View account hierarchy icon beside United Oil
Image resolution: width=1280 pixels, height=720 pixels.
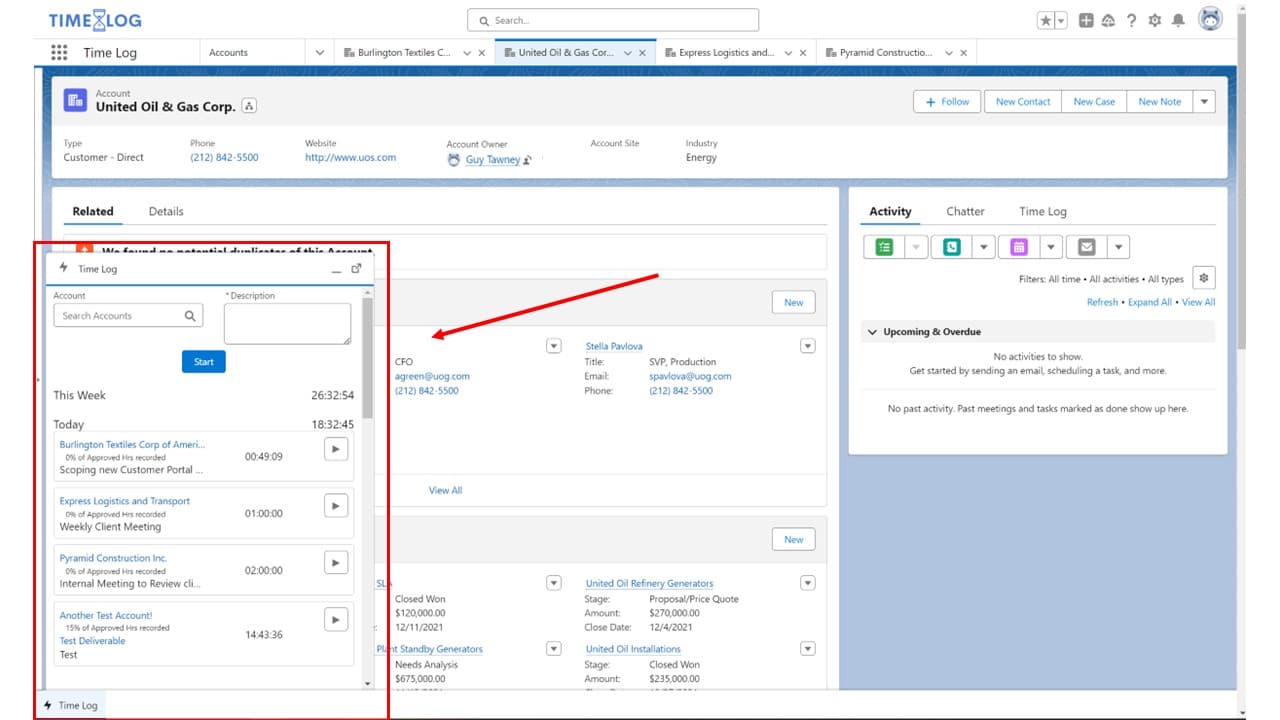click(x=249, y=106)
